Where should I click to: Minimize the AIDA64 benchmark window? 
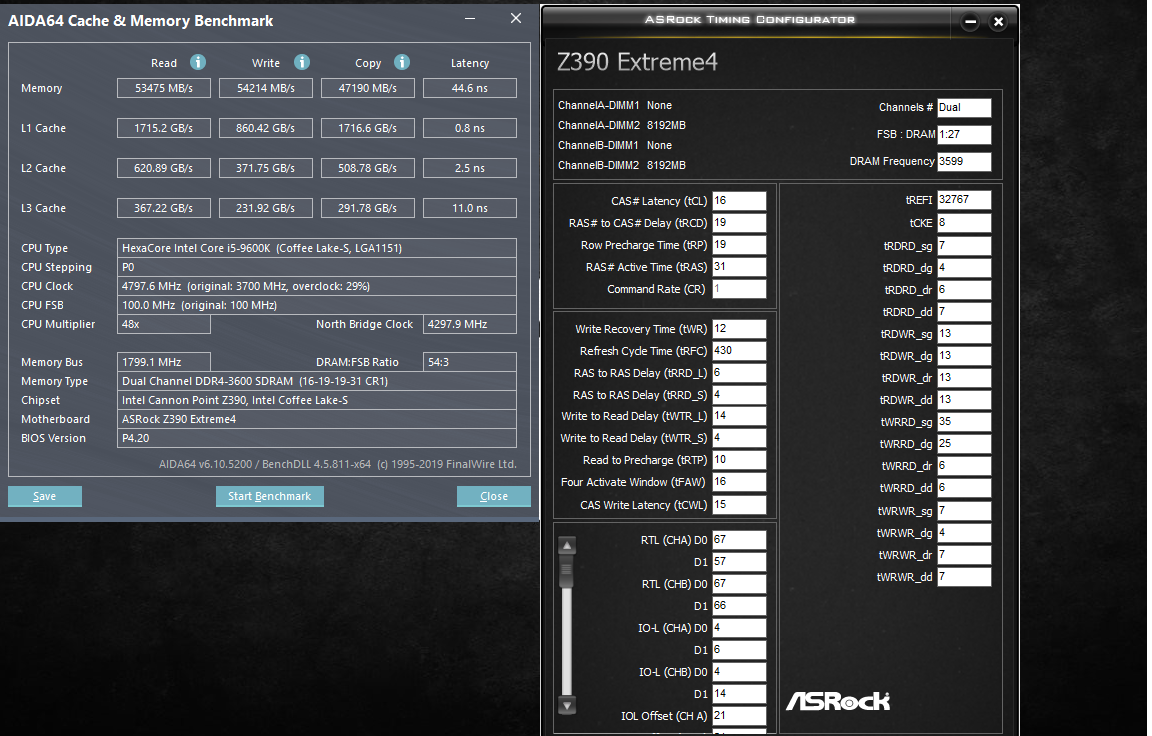coord(470,18)
